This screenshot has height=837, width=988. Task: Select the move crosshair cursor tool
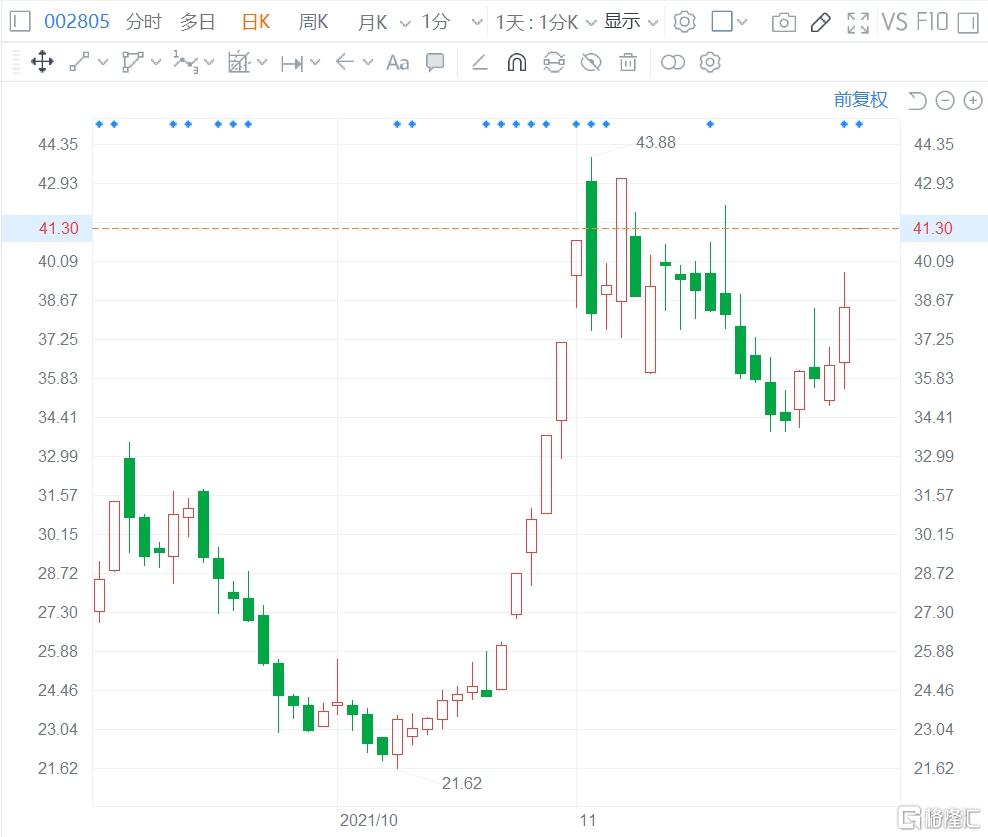click(42, 62)
